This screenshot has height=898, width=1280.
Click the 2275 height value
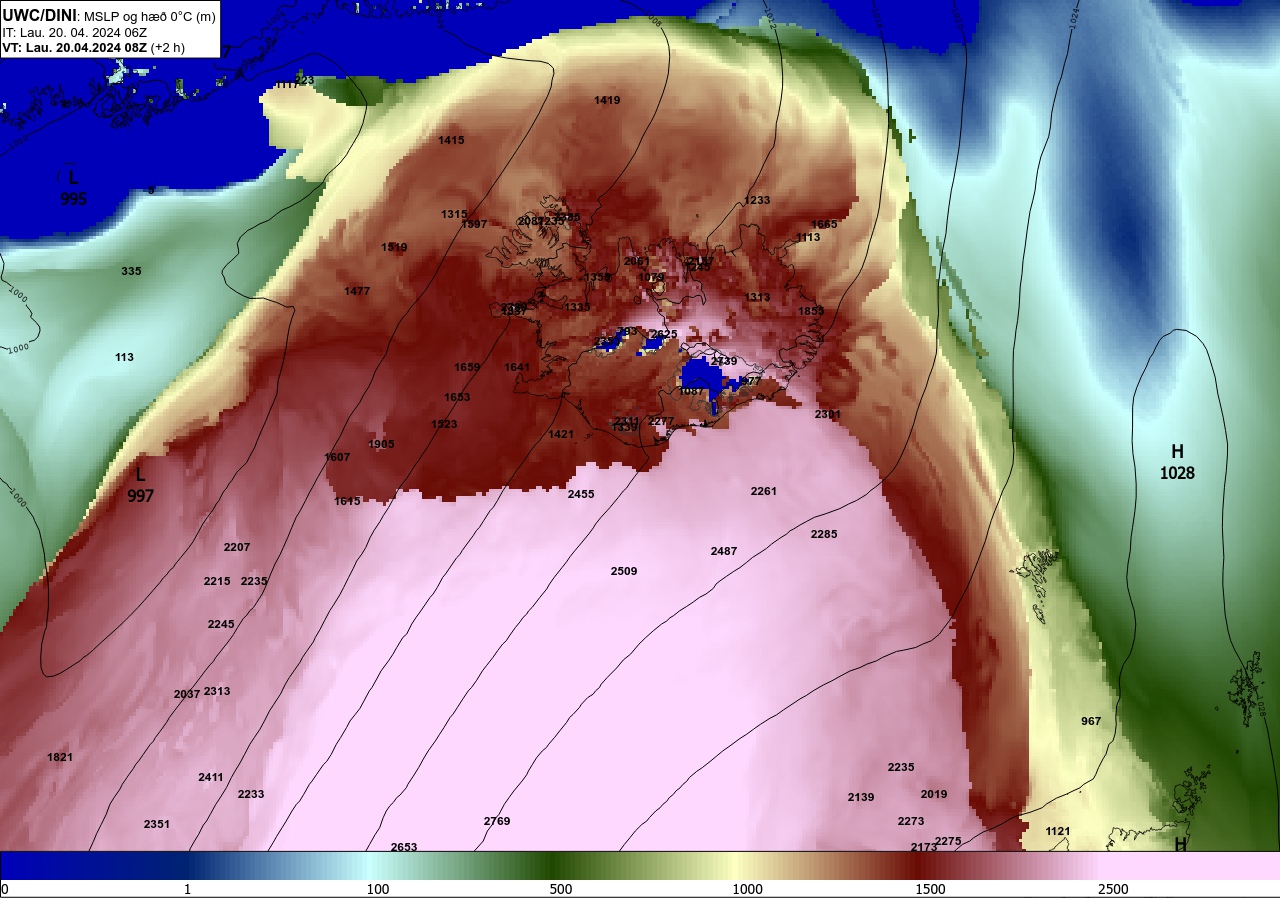(x=948, y=841)
